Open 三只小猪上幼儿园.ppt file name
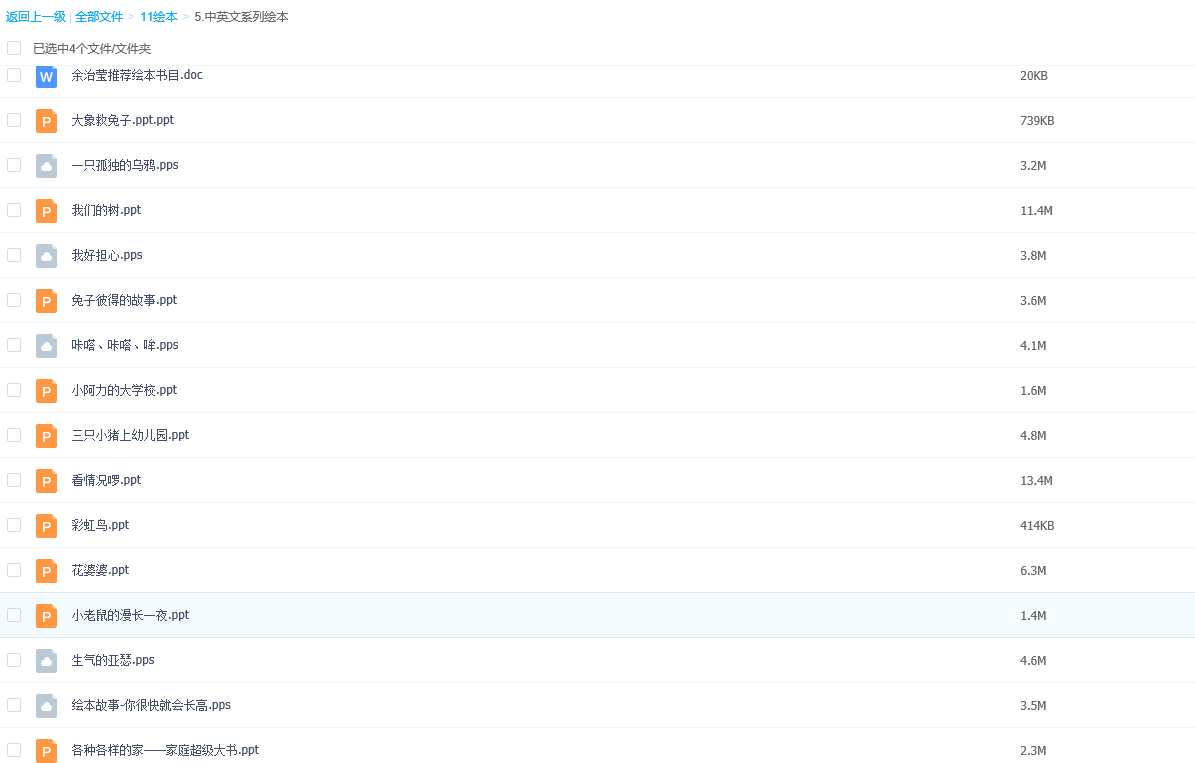Screen dimensions: 1195x763 point(130,435)
